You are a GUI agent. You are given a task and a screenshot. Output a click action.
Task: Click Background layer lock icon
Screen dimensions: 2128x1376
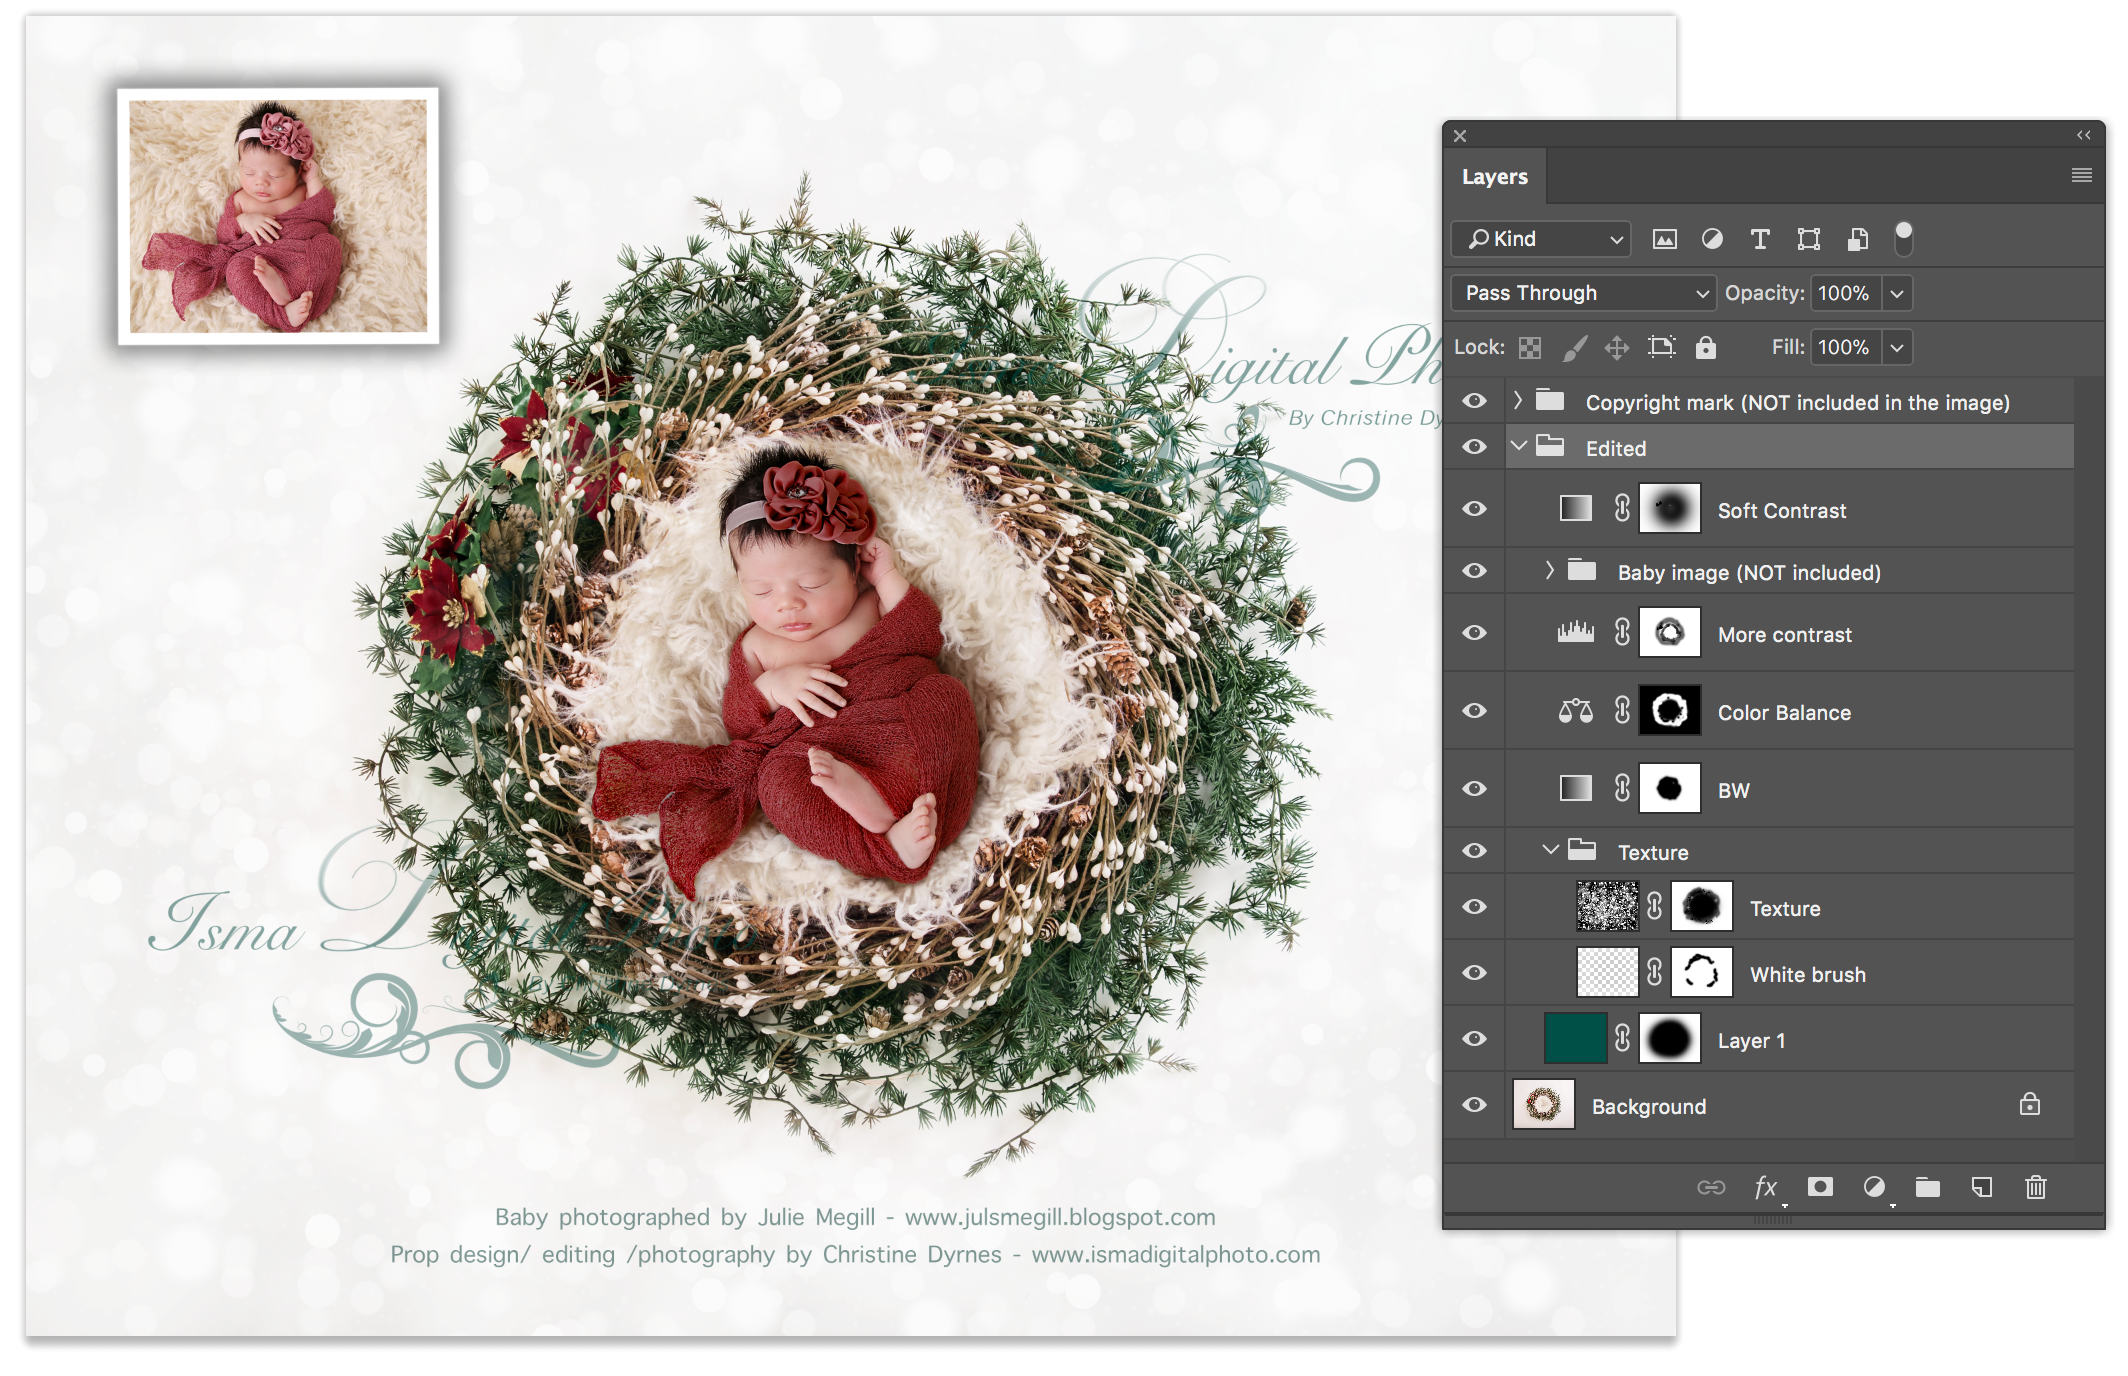coord(2030,1104)
